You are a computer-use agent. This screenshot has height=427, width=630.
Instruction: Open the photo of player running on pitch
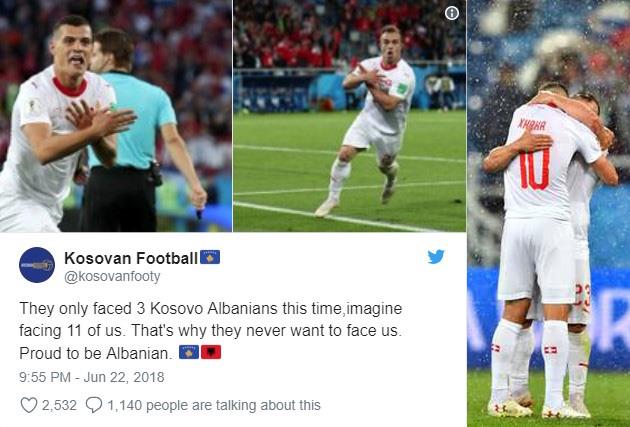click(x=350, y=116)
